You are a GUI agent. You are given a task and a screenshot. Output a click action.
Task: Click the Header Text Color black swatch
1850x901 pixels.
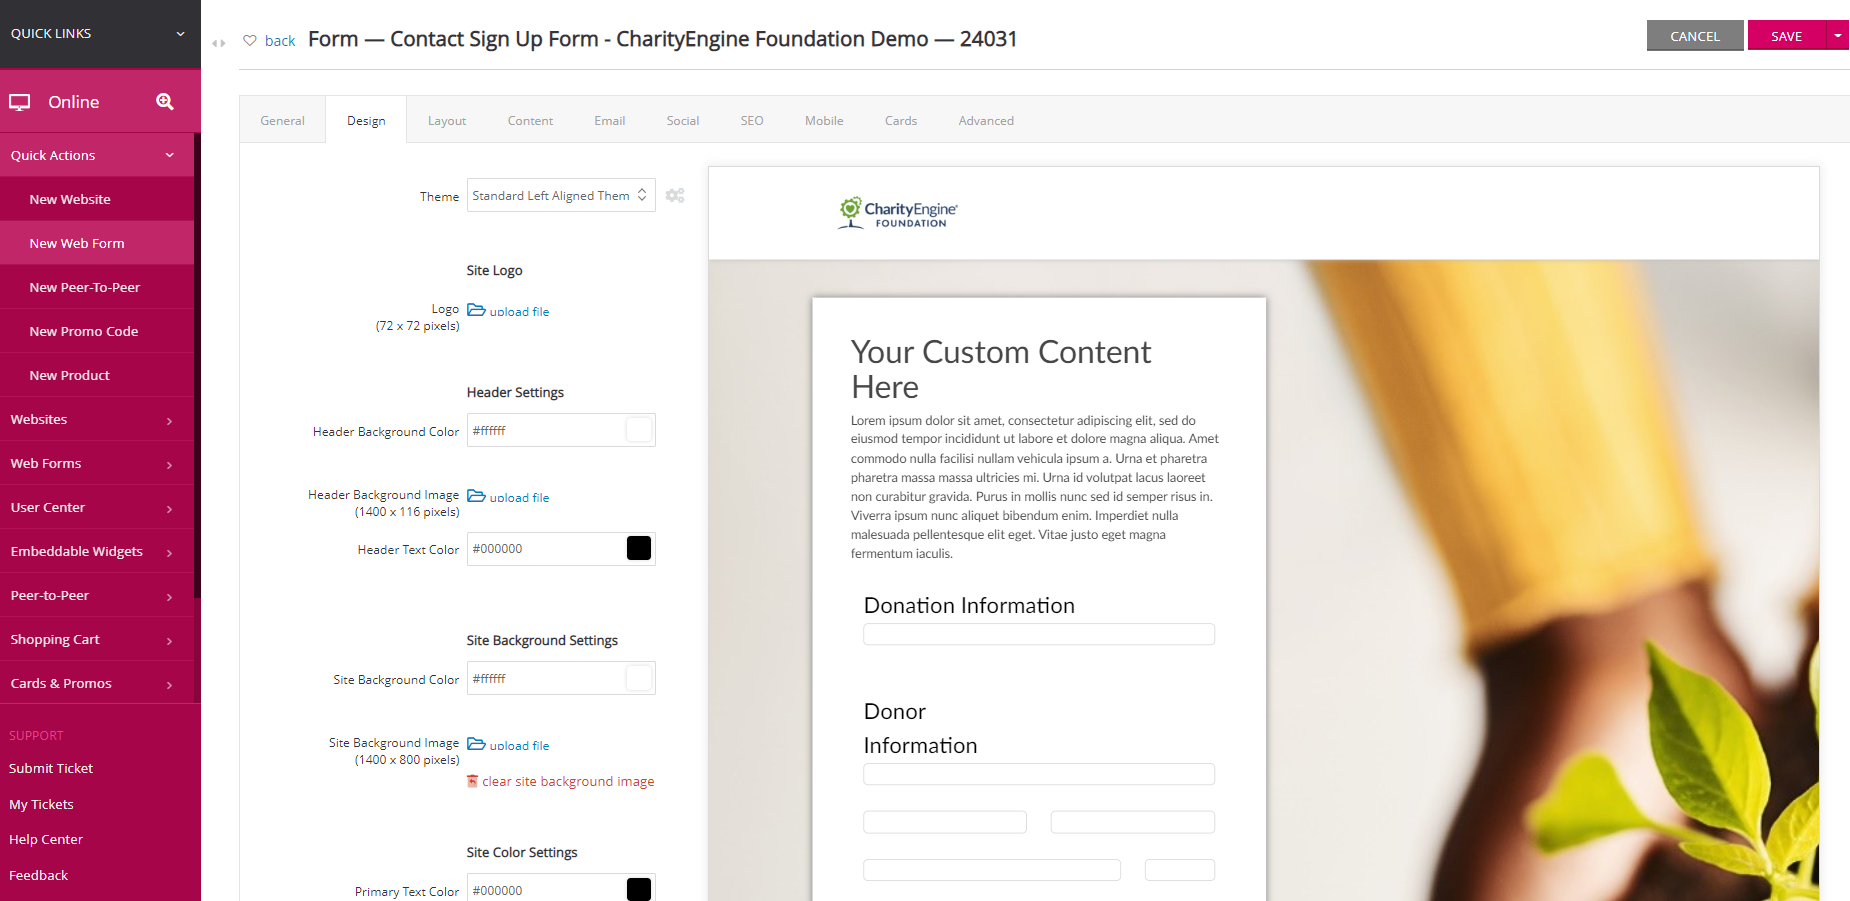pyautogui.click(x=639, y=548)
